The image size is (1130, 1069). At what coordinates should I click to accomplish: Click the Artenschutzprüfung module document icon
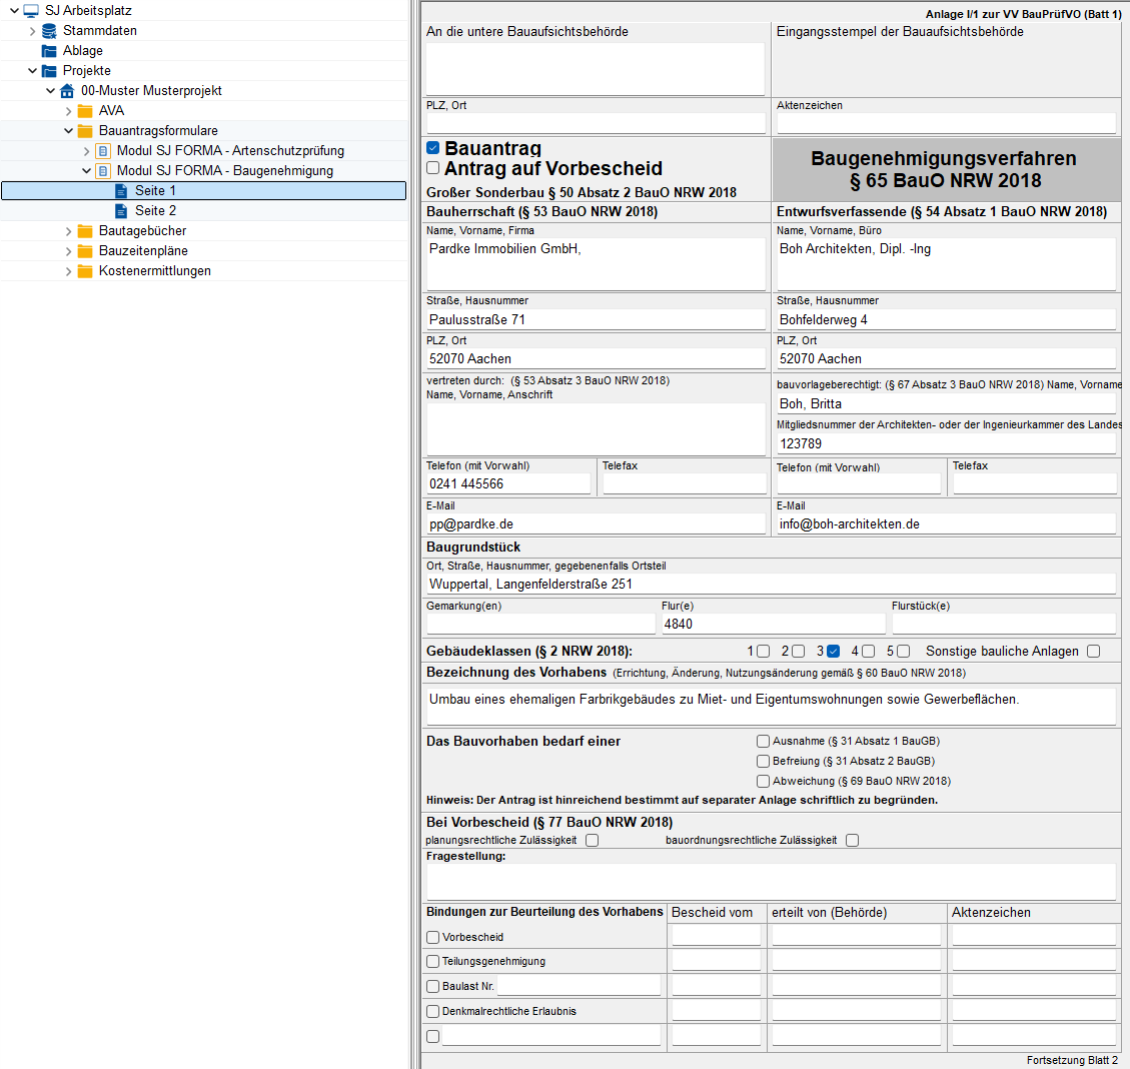(103, 151)
